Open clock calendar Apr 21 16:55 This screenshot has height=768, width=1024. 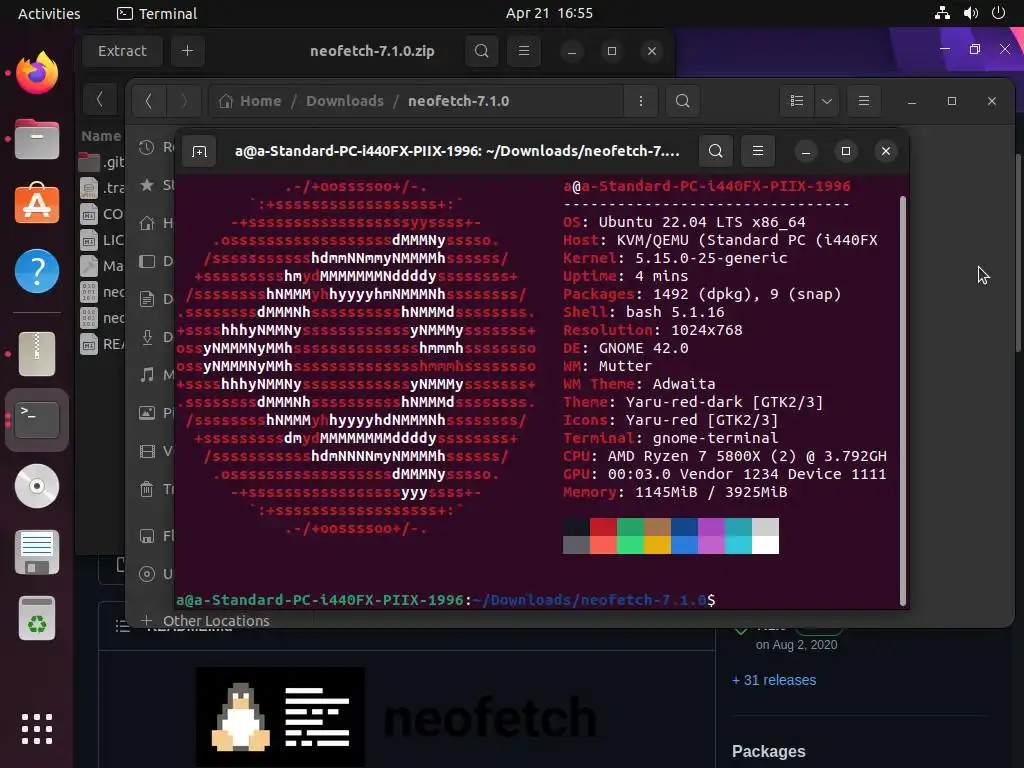pyautogui.click(x=549, y=13)
